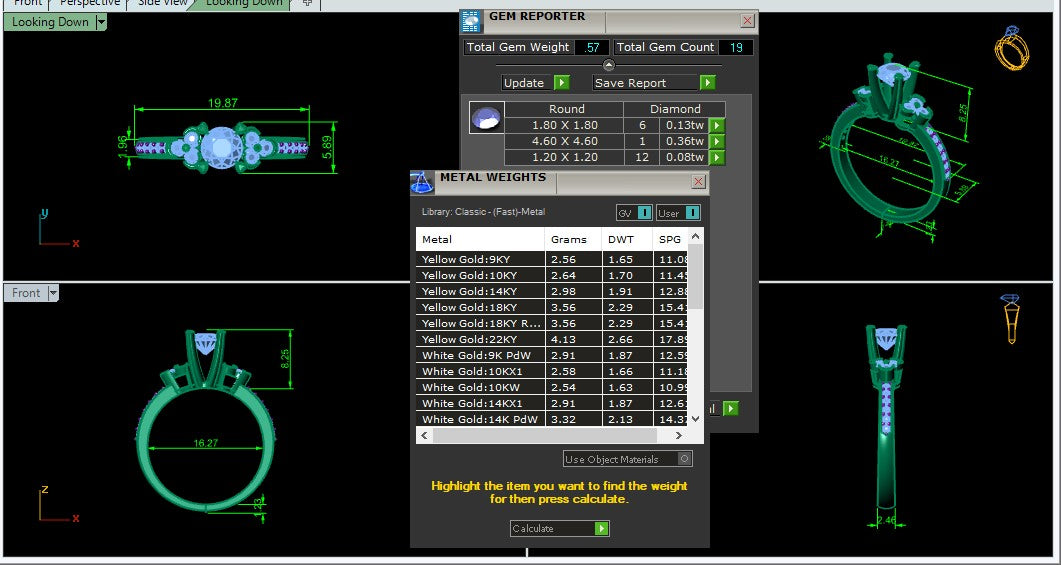
Task: Select the Yellow Gold:22KY row
Action: [552, 339]
